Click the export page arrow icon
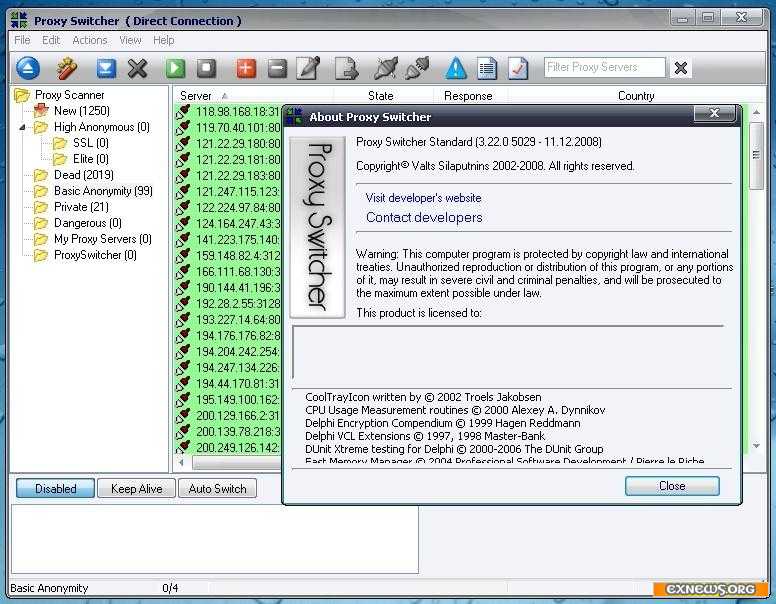Viewport: 776px width, 604px height. click(x=346, y=68)
